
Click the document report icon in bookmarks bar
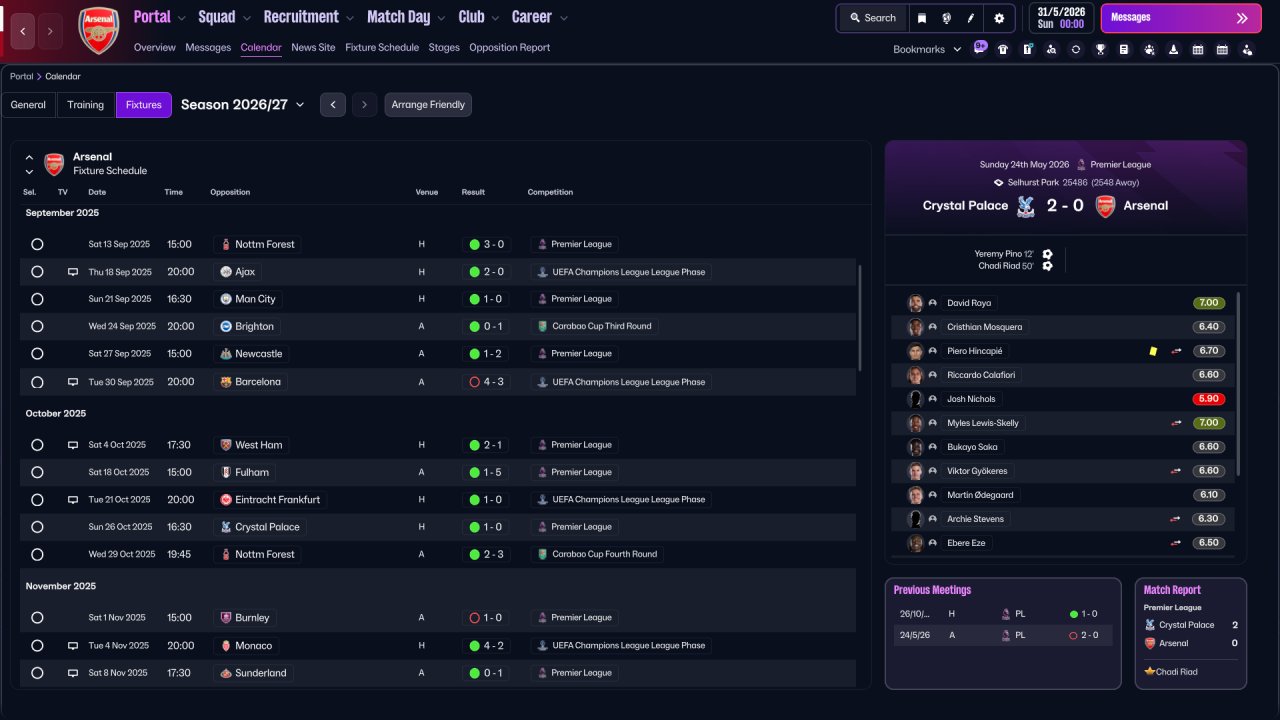(x=1124, y=49)
